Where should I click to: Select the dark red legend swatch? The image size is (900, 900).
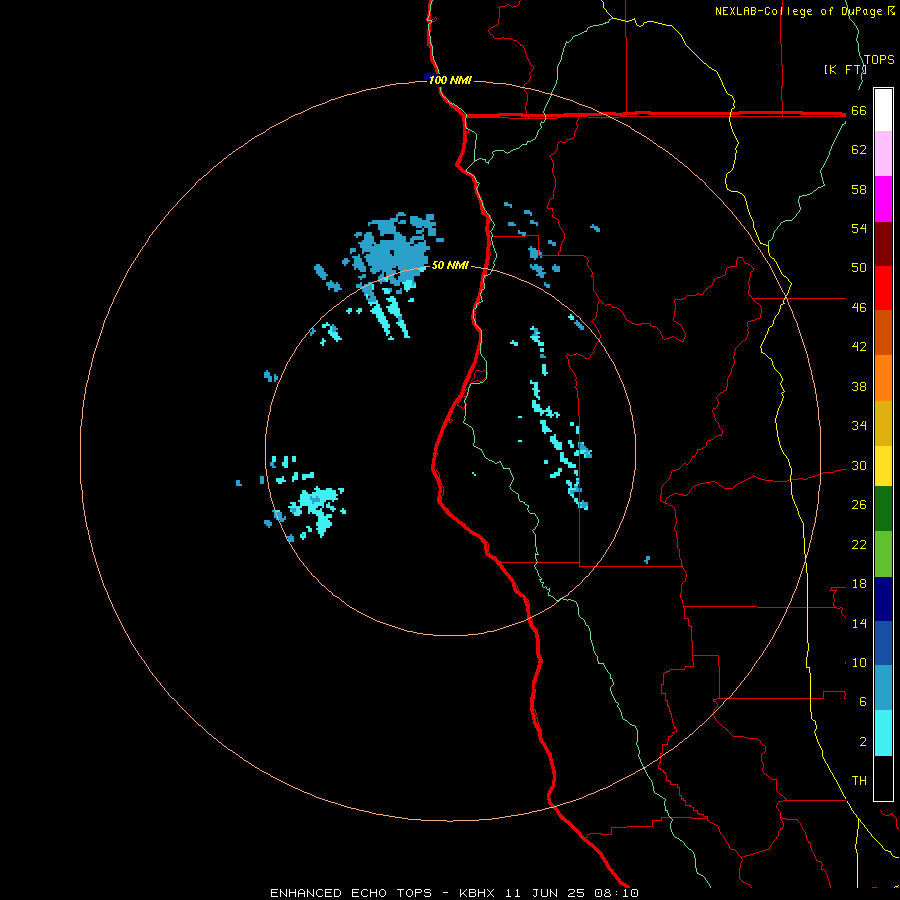click(883, 244)
